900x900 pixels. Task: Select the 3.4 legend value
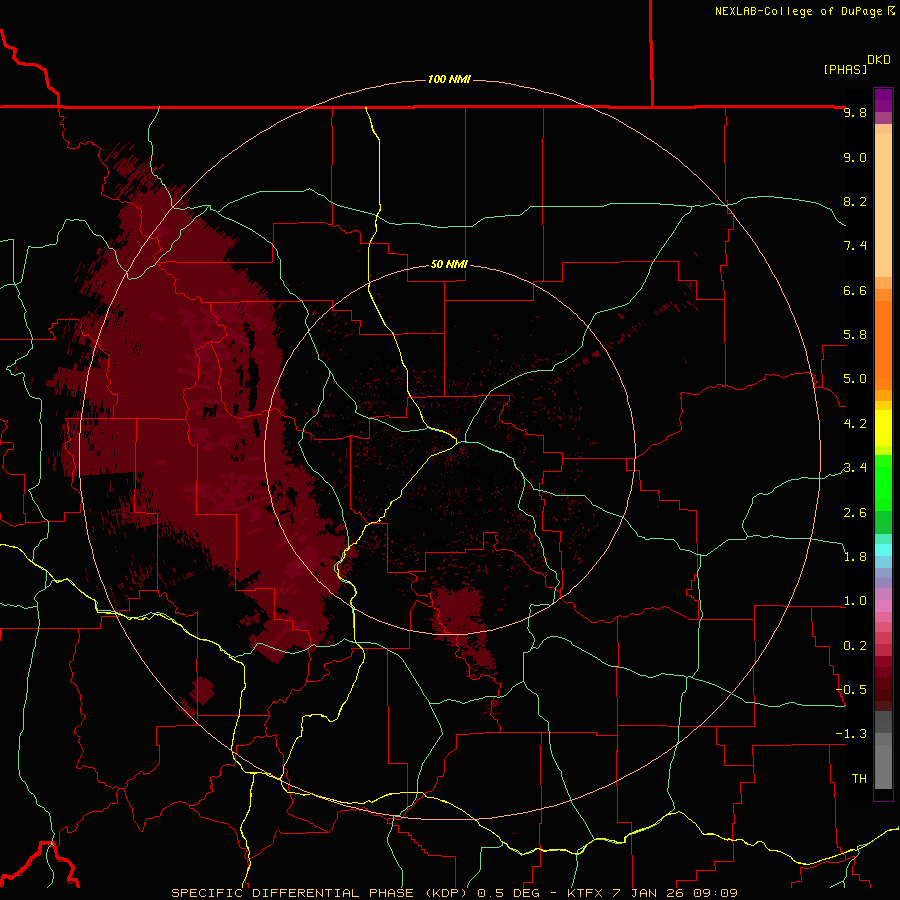(855, 468)
